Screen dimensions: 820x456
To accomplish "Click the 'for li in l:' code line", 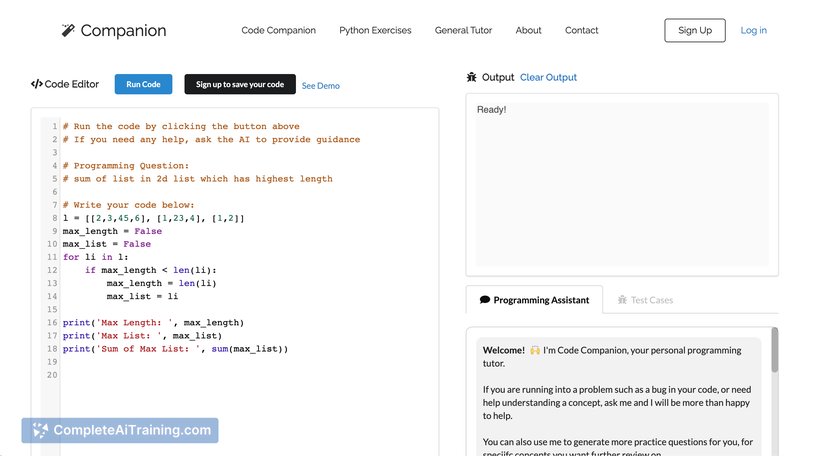I will point(96,257).
